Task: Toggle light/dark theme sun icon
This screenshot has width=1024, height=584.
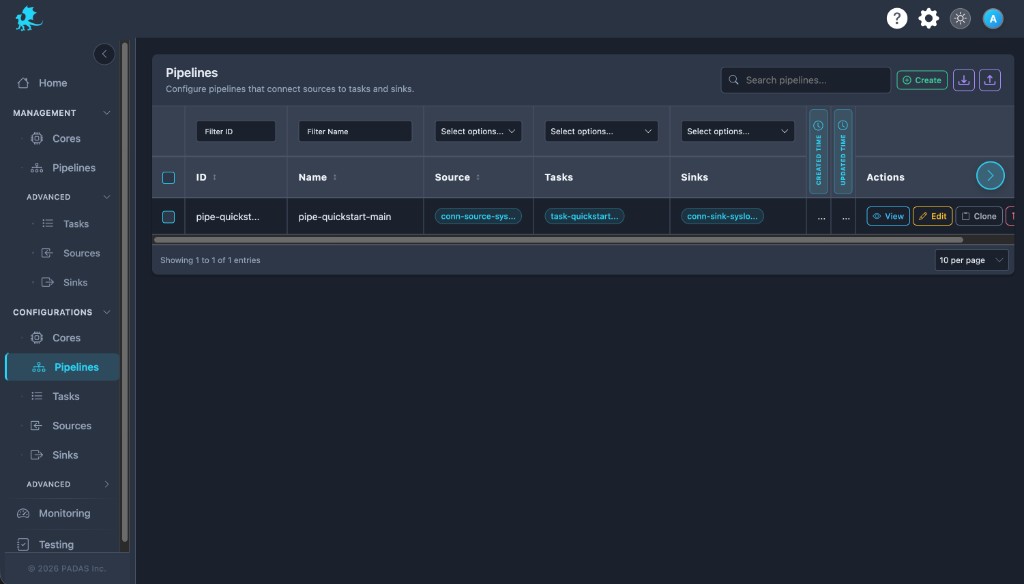Action: [960, 18]
